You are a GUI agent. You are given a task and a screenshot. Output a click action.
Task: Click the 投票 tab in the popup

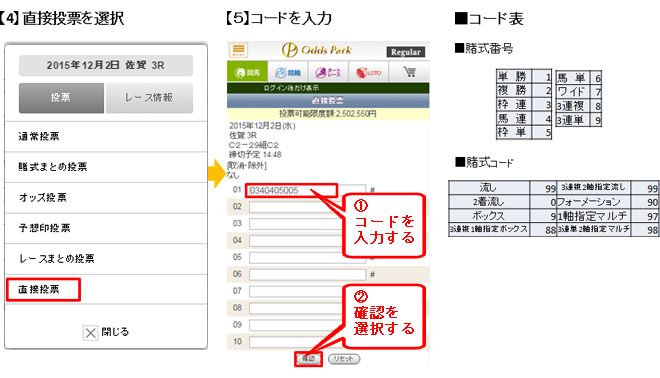click(x=61, y=98)
